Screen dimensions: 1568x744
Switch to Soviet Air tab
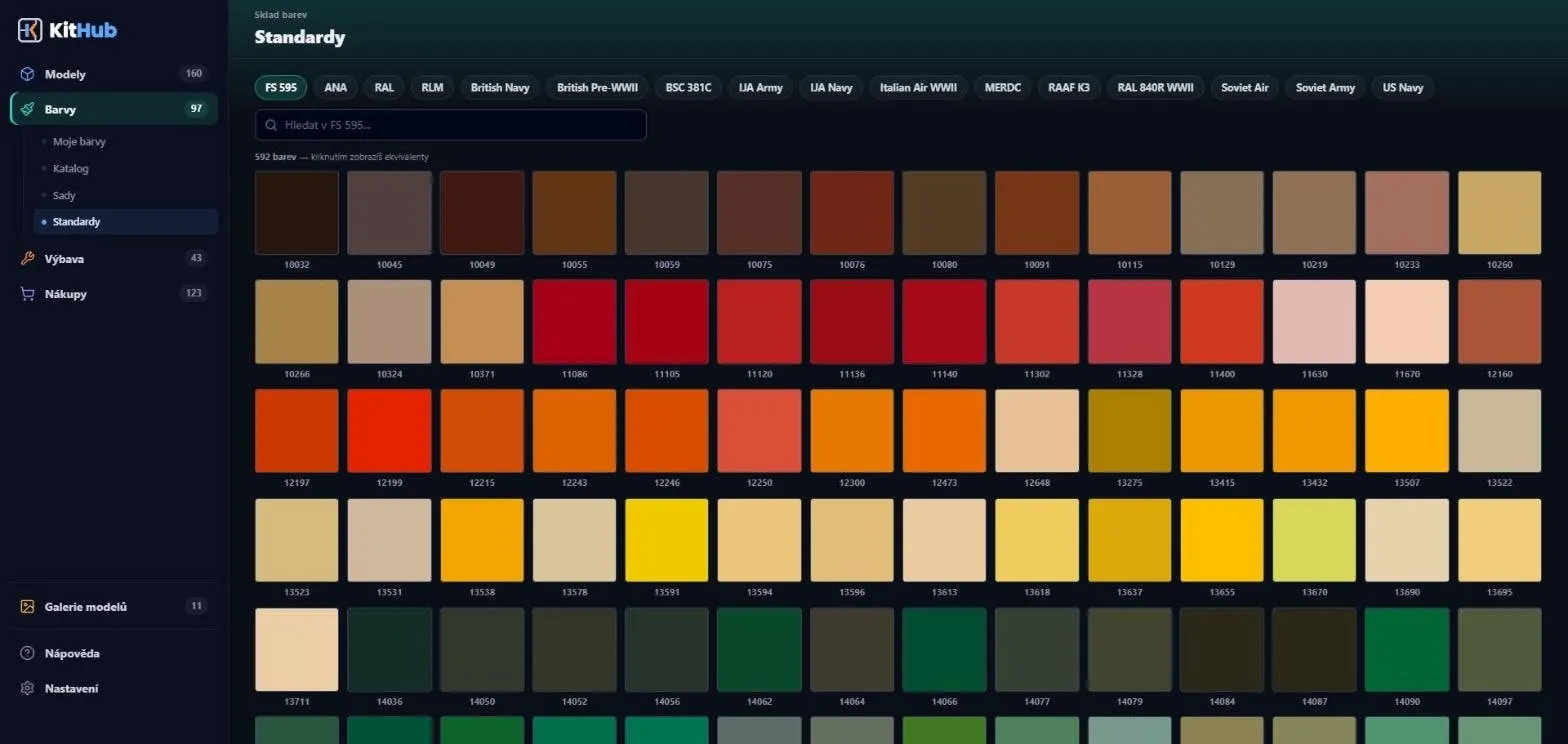click(1245, 88)
